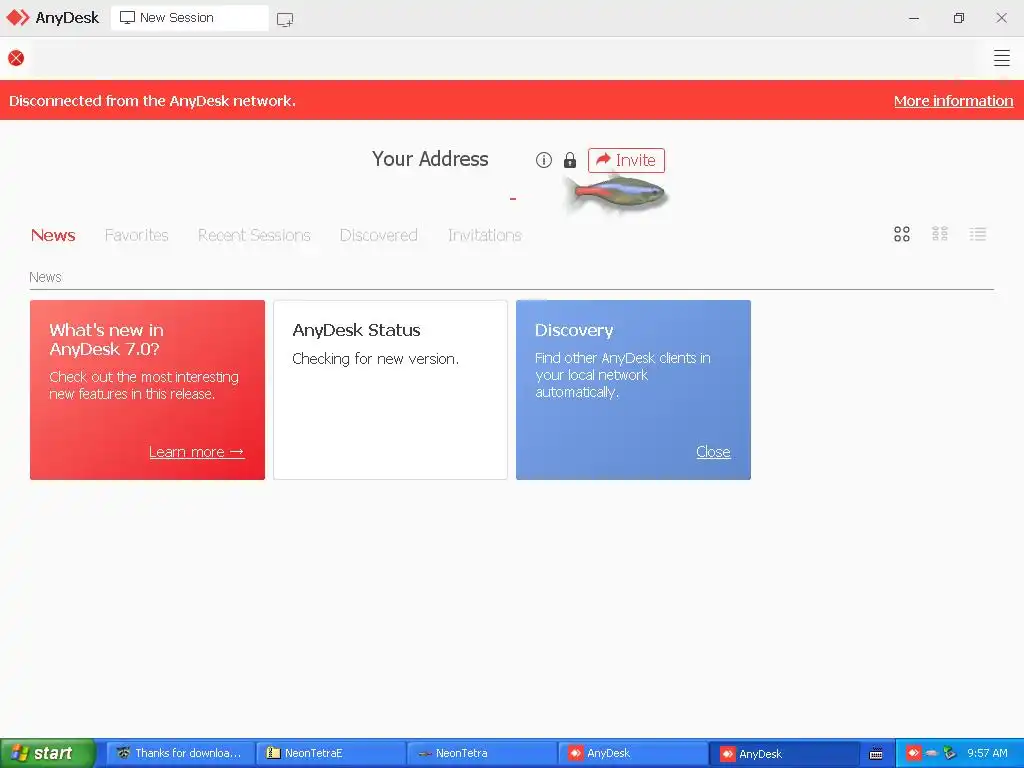The height and width of the screenshot is (768, 1024).
Task: Click AnyDesk tray icon in system tray
Action: [x=913, y=753]
